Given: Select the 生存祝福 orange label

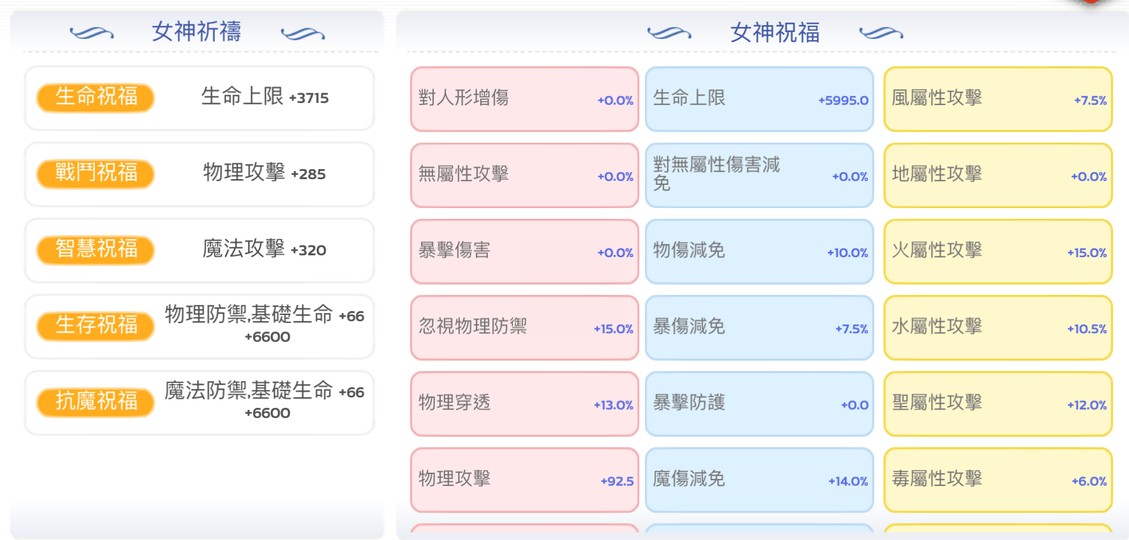Looking at the screenshot, I should pos(96,325).
